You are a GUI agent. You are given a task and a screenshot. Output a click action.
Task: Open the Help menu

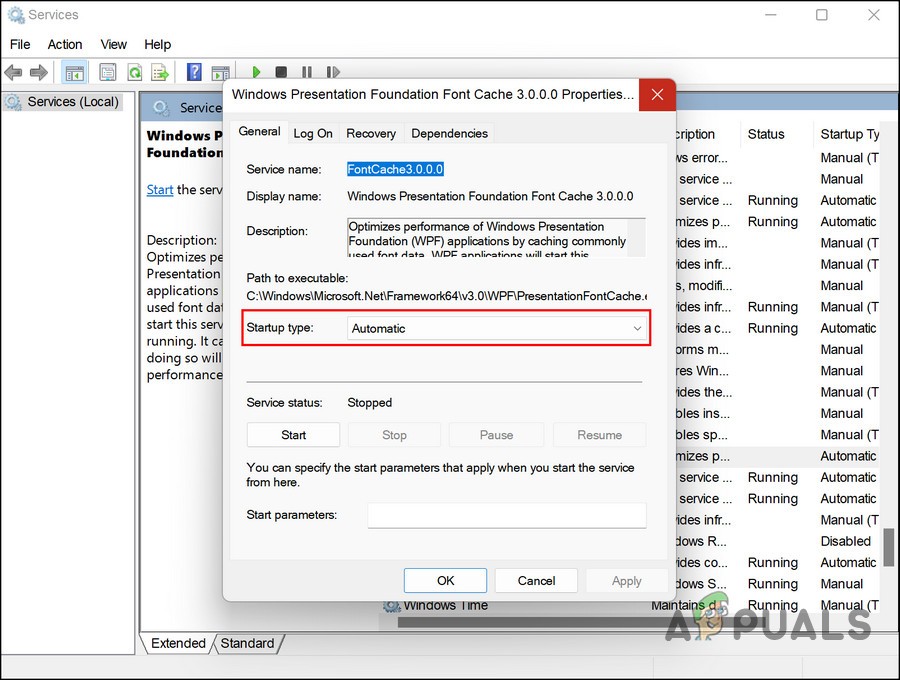point(157,44)
